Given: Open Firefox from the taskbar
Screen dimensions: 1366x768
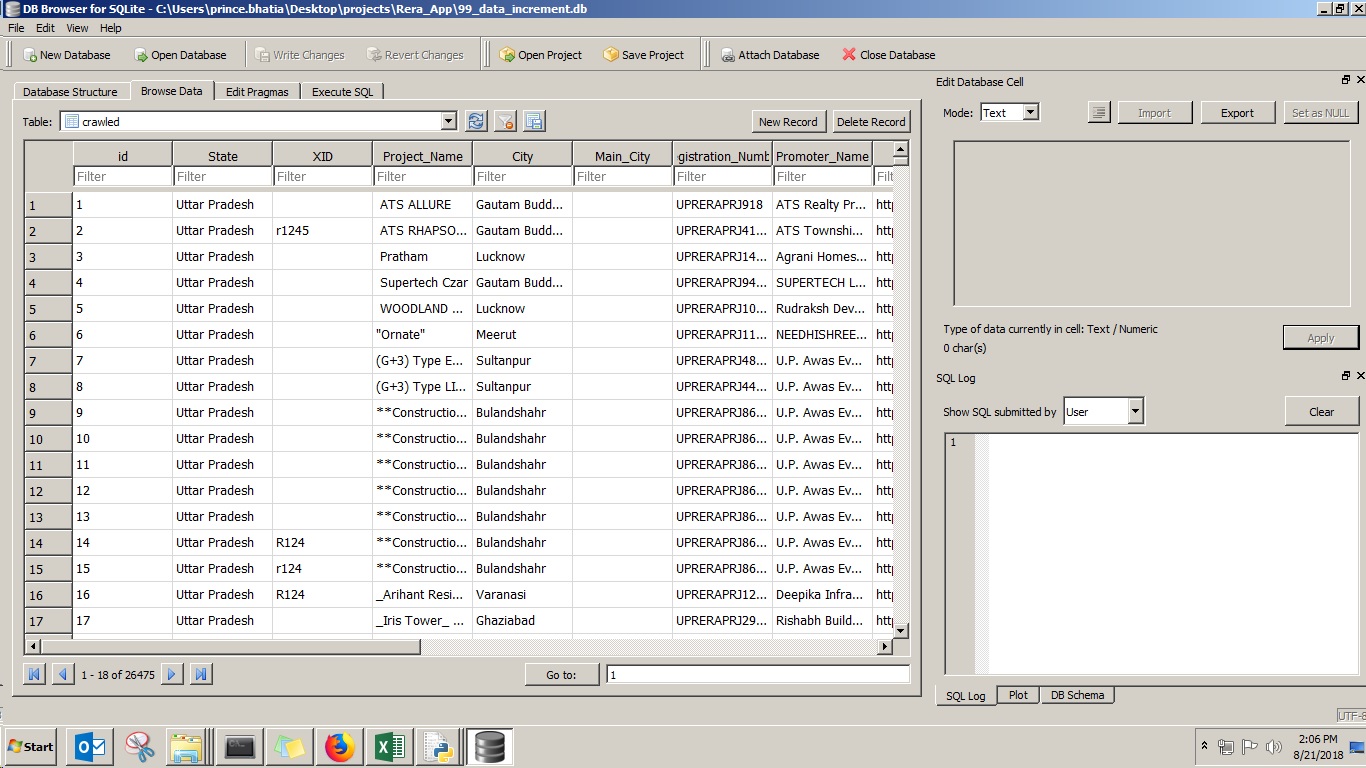Looking at the screenshot, I should (340, 746).
